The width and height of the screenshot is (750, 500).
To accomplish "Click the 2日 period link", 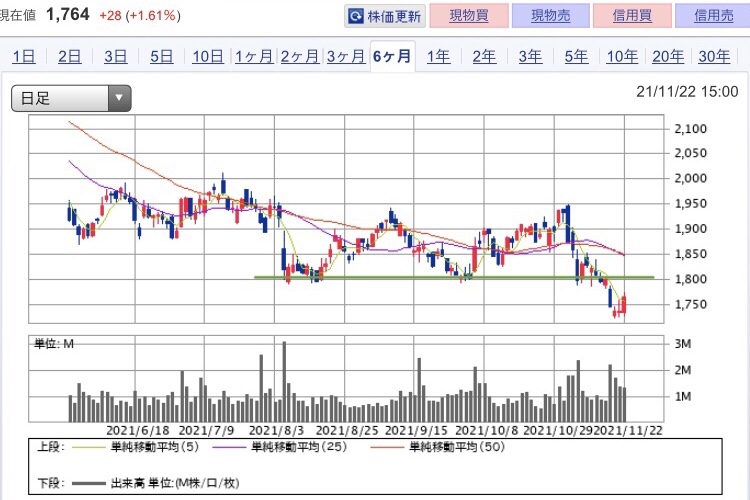I will [x=69, y=56].
